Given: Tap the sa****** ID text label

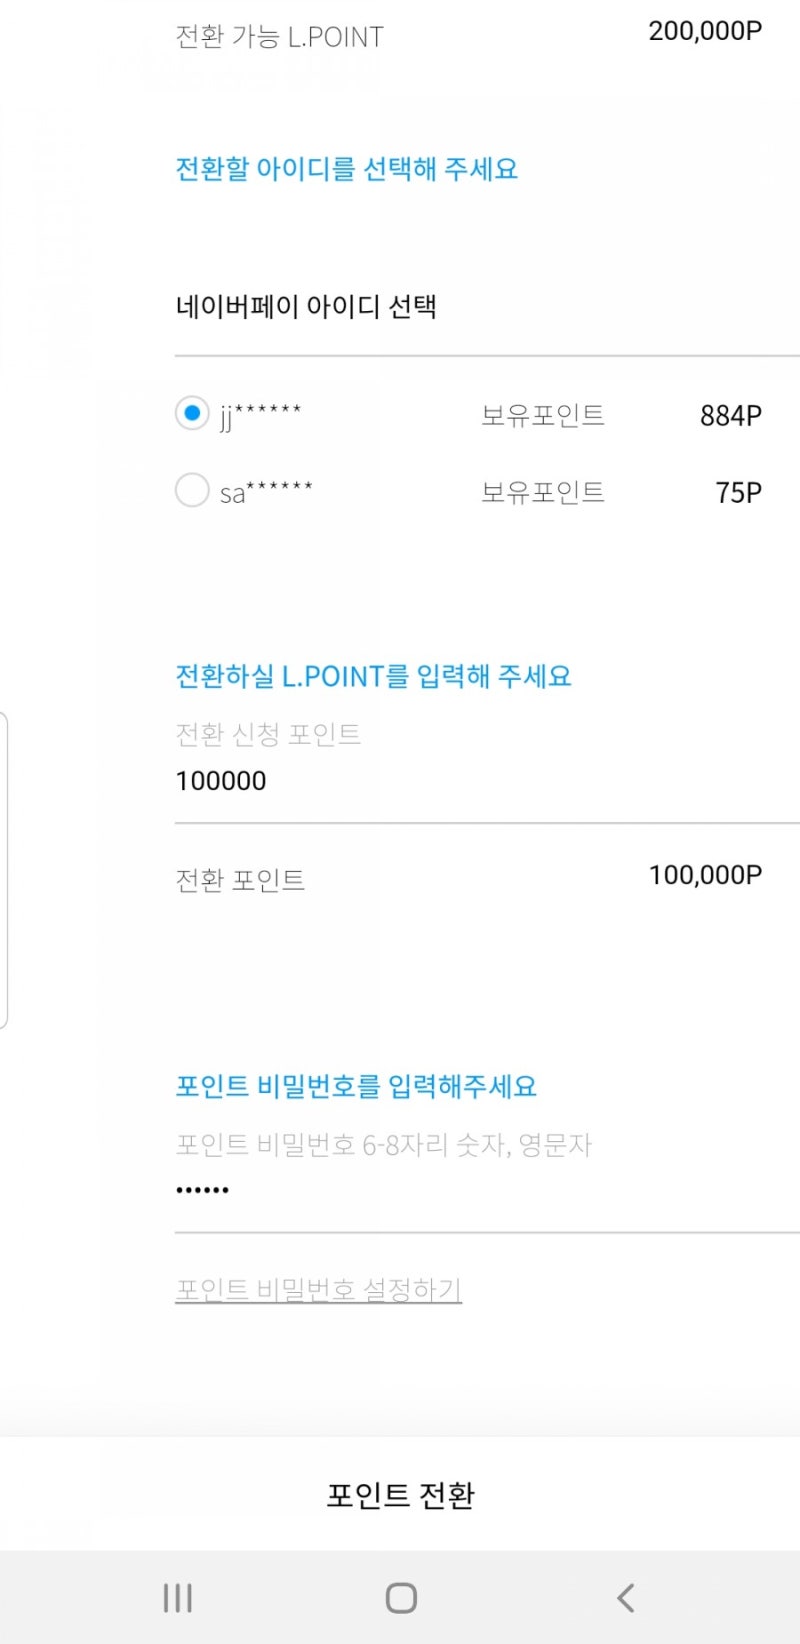Looking at the screenshot, I should [x=266, y=491].
